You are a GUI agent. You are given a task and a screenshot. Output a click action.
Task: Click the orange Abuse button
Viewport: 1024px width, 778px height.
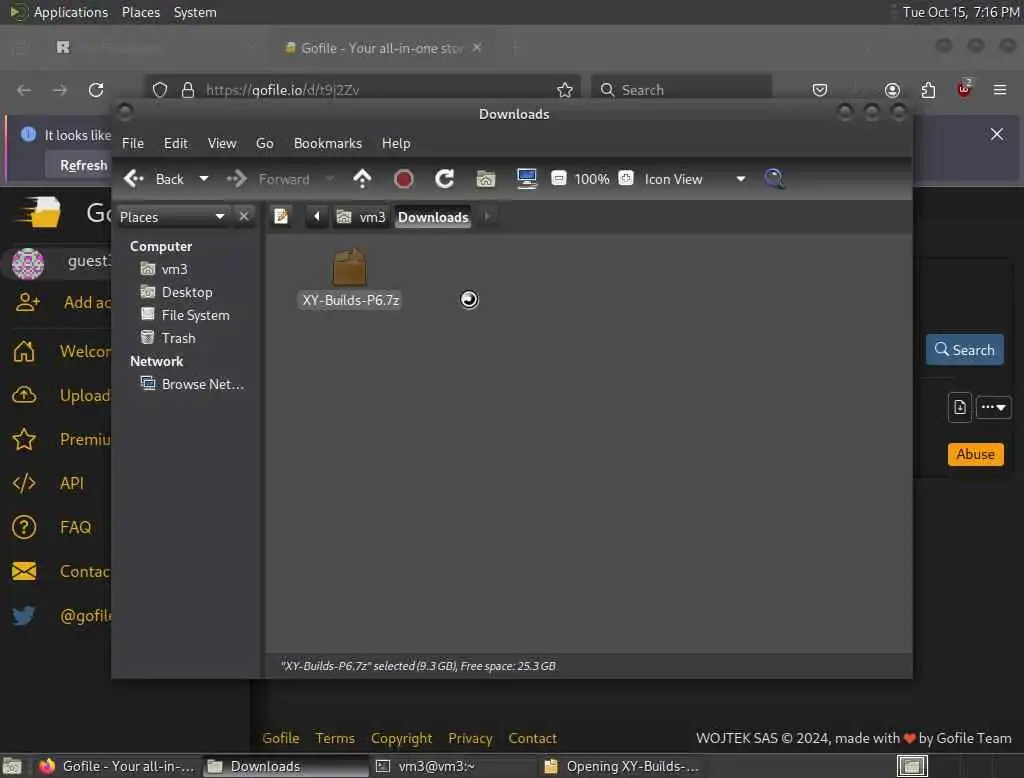(x=976, y=454)
